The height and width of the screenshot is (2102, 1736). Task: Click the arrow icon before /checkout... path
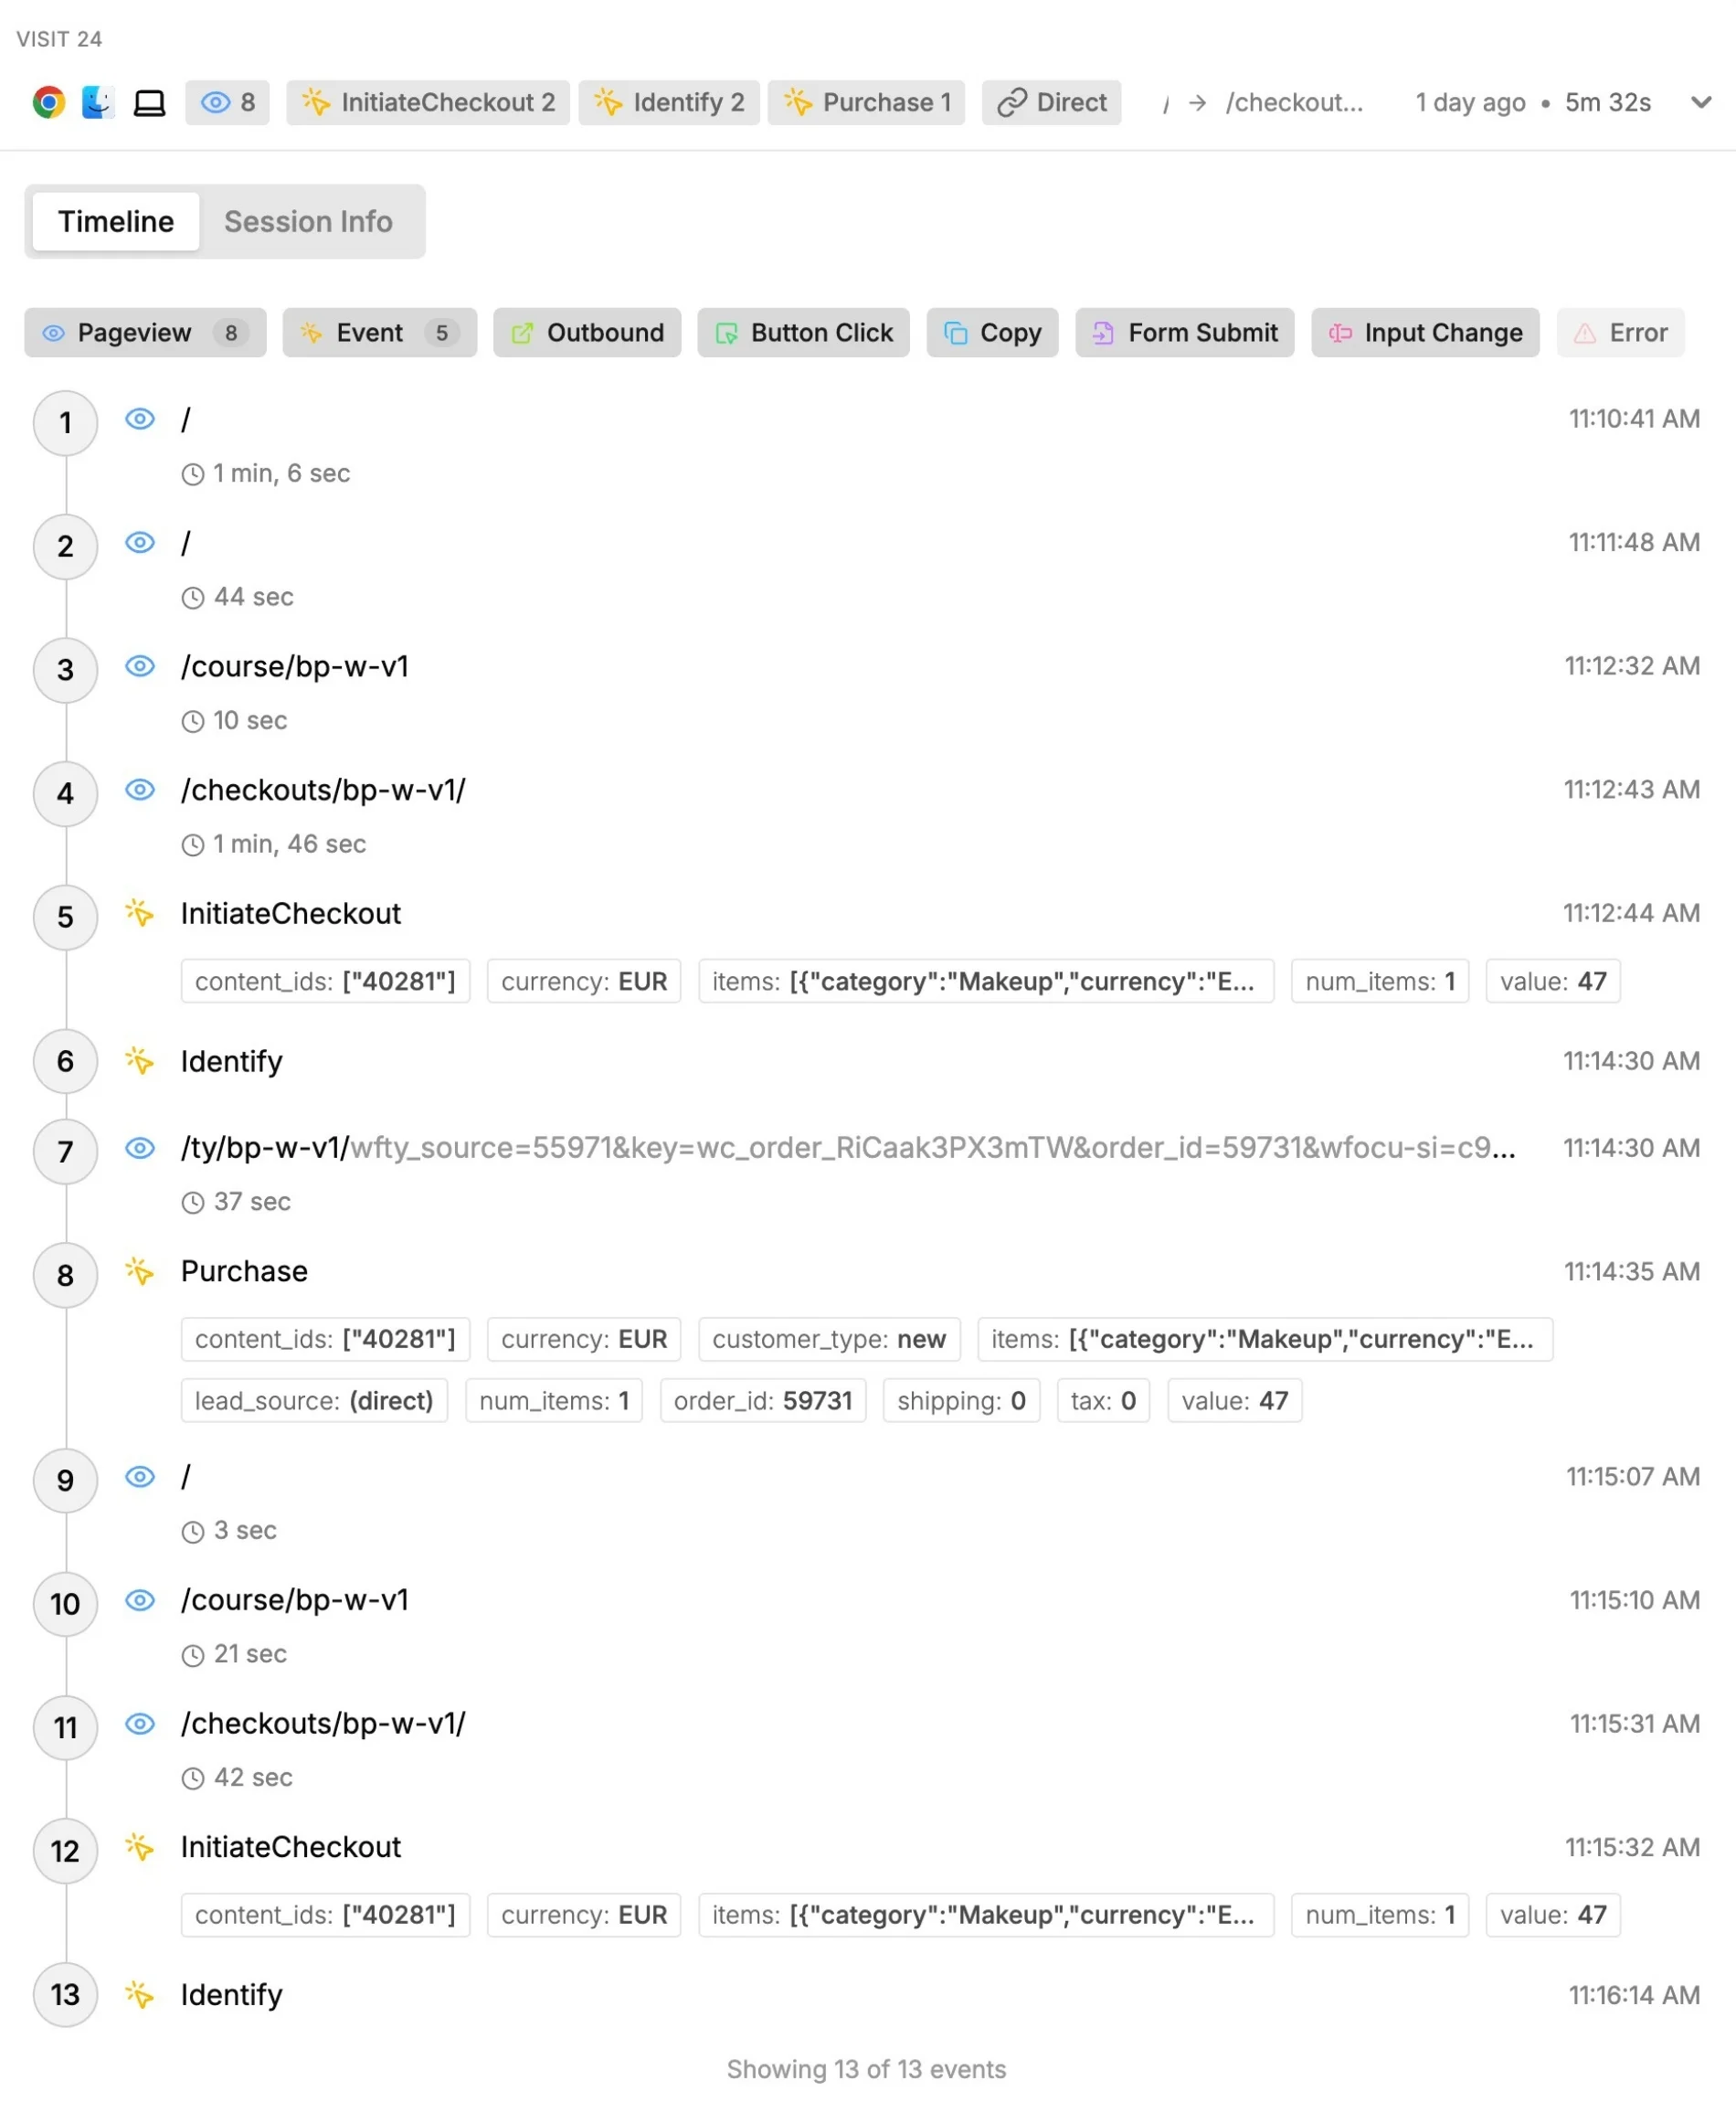(x=1197, y=103)
